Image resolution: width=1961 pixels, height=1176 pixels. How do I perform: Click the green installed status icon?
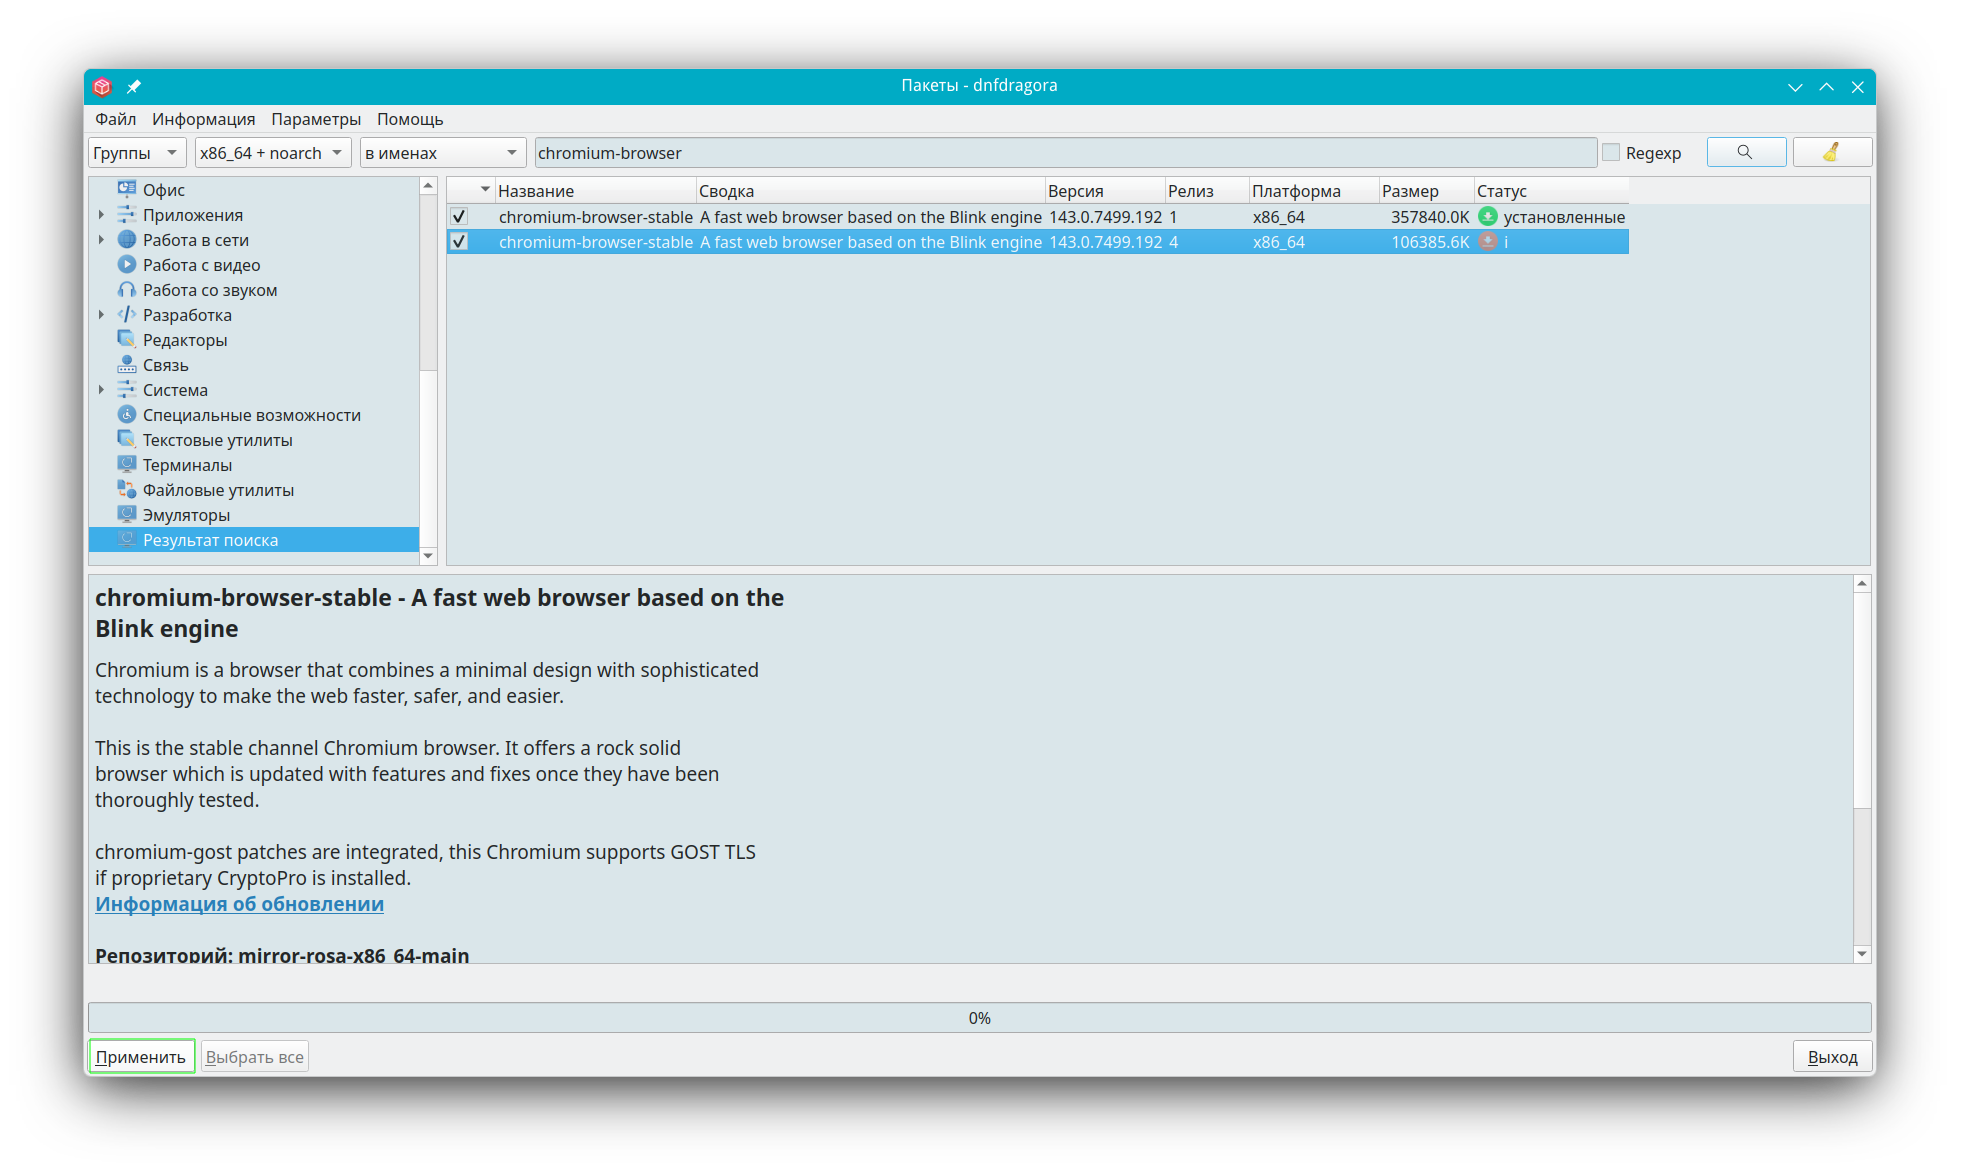(1488, 216)
